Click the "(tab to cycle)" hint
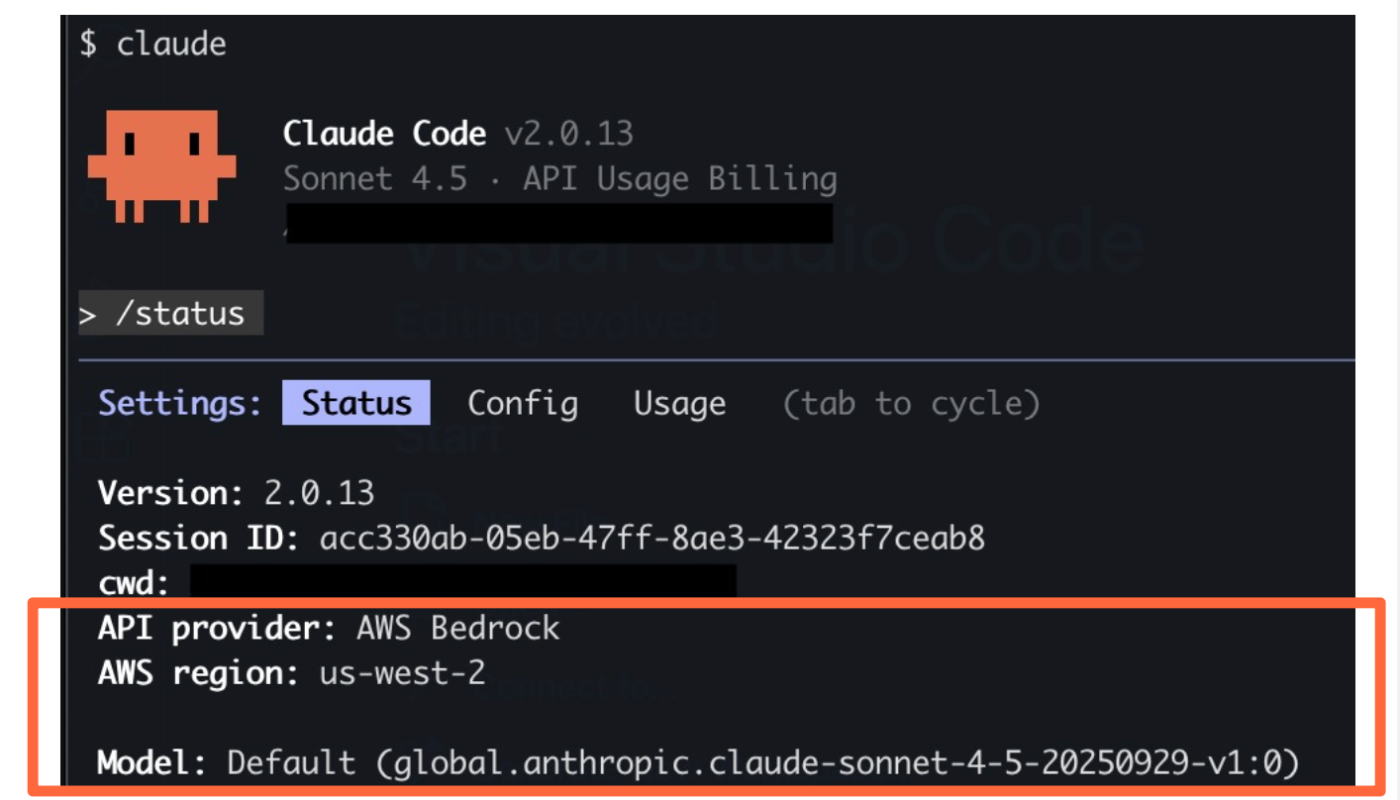 (910, 403)
